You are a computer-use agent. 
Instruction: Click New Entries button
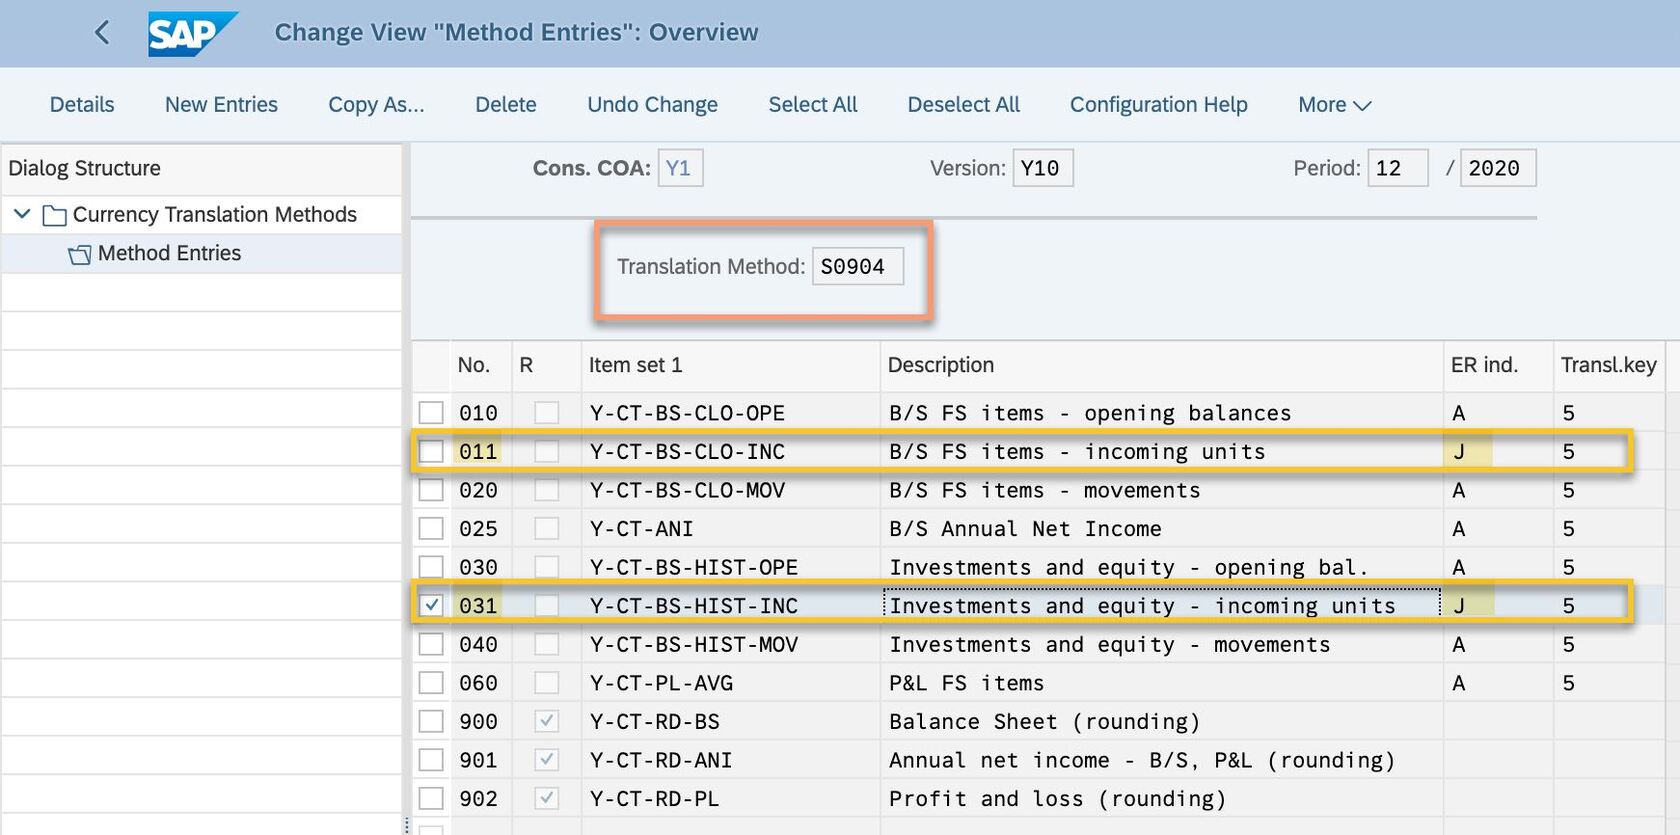click(x=221, y=105)
